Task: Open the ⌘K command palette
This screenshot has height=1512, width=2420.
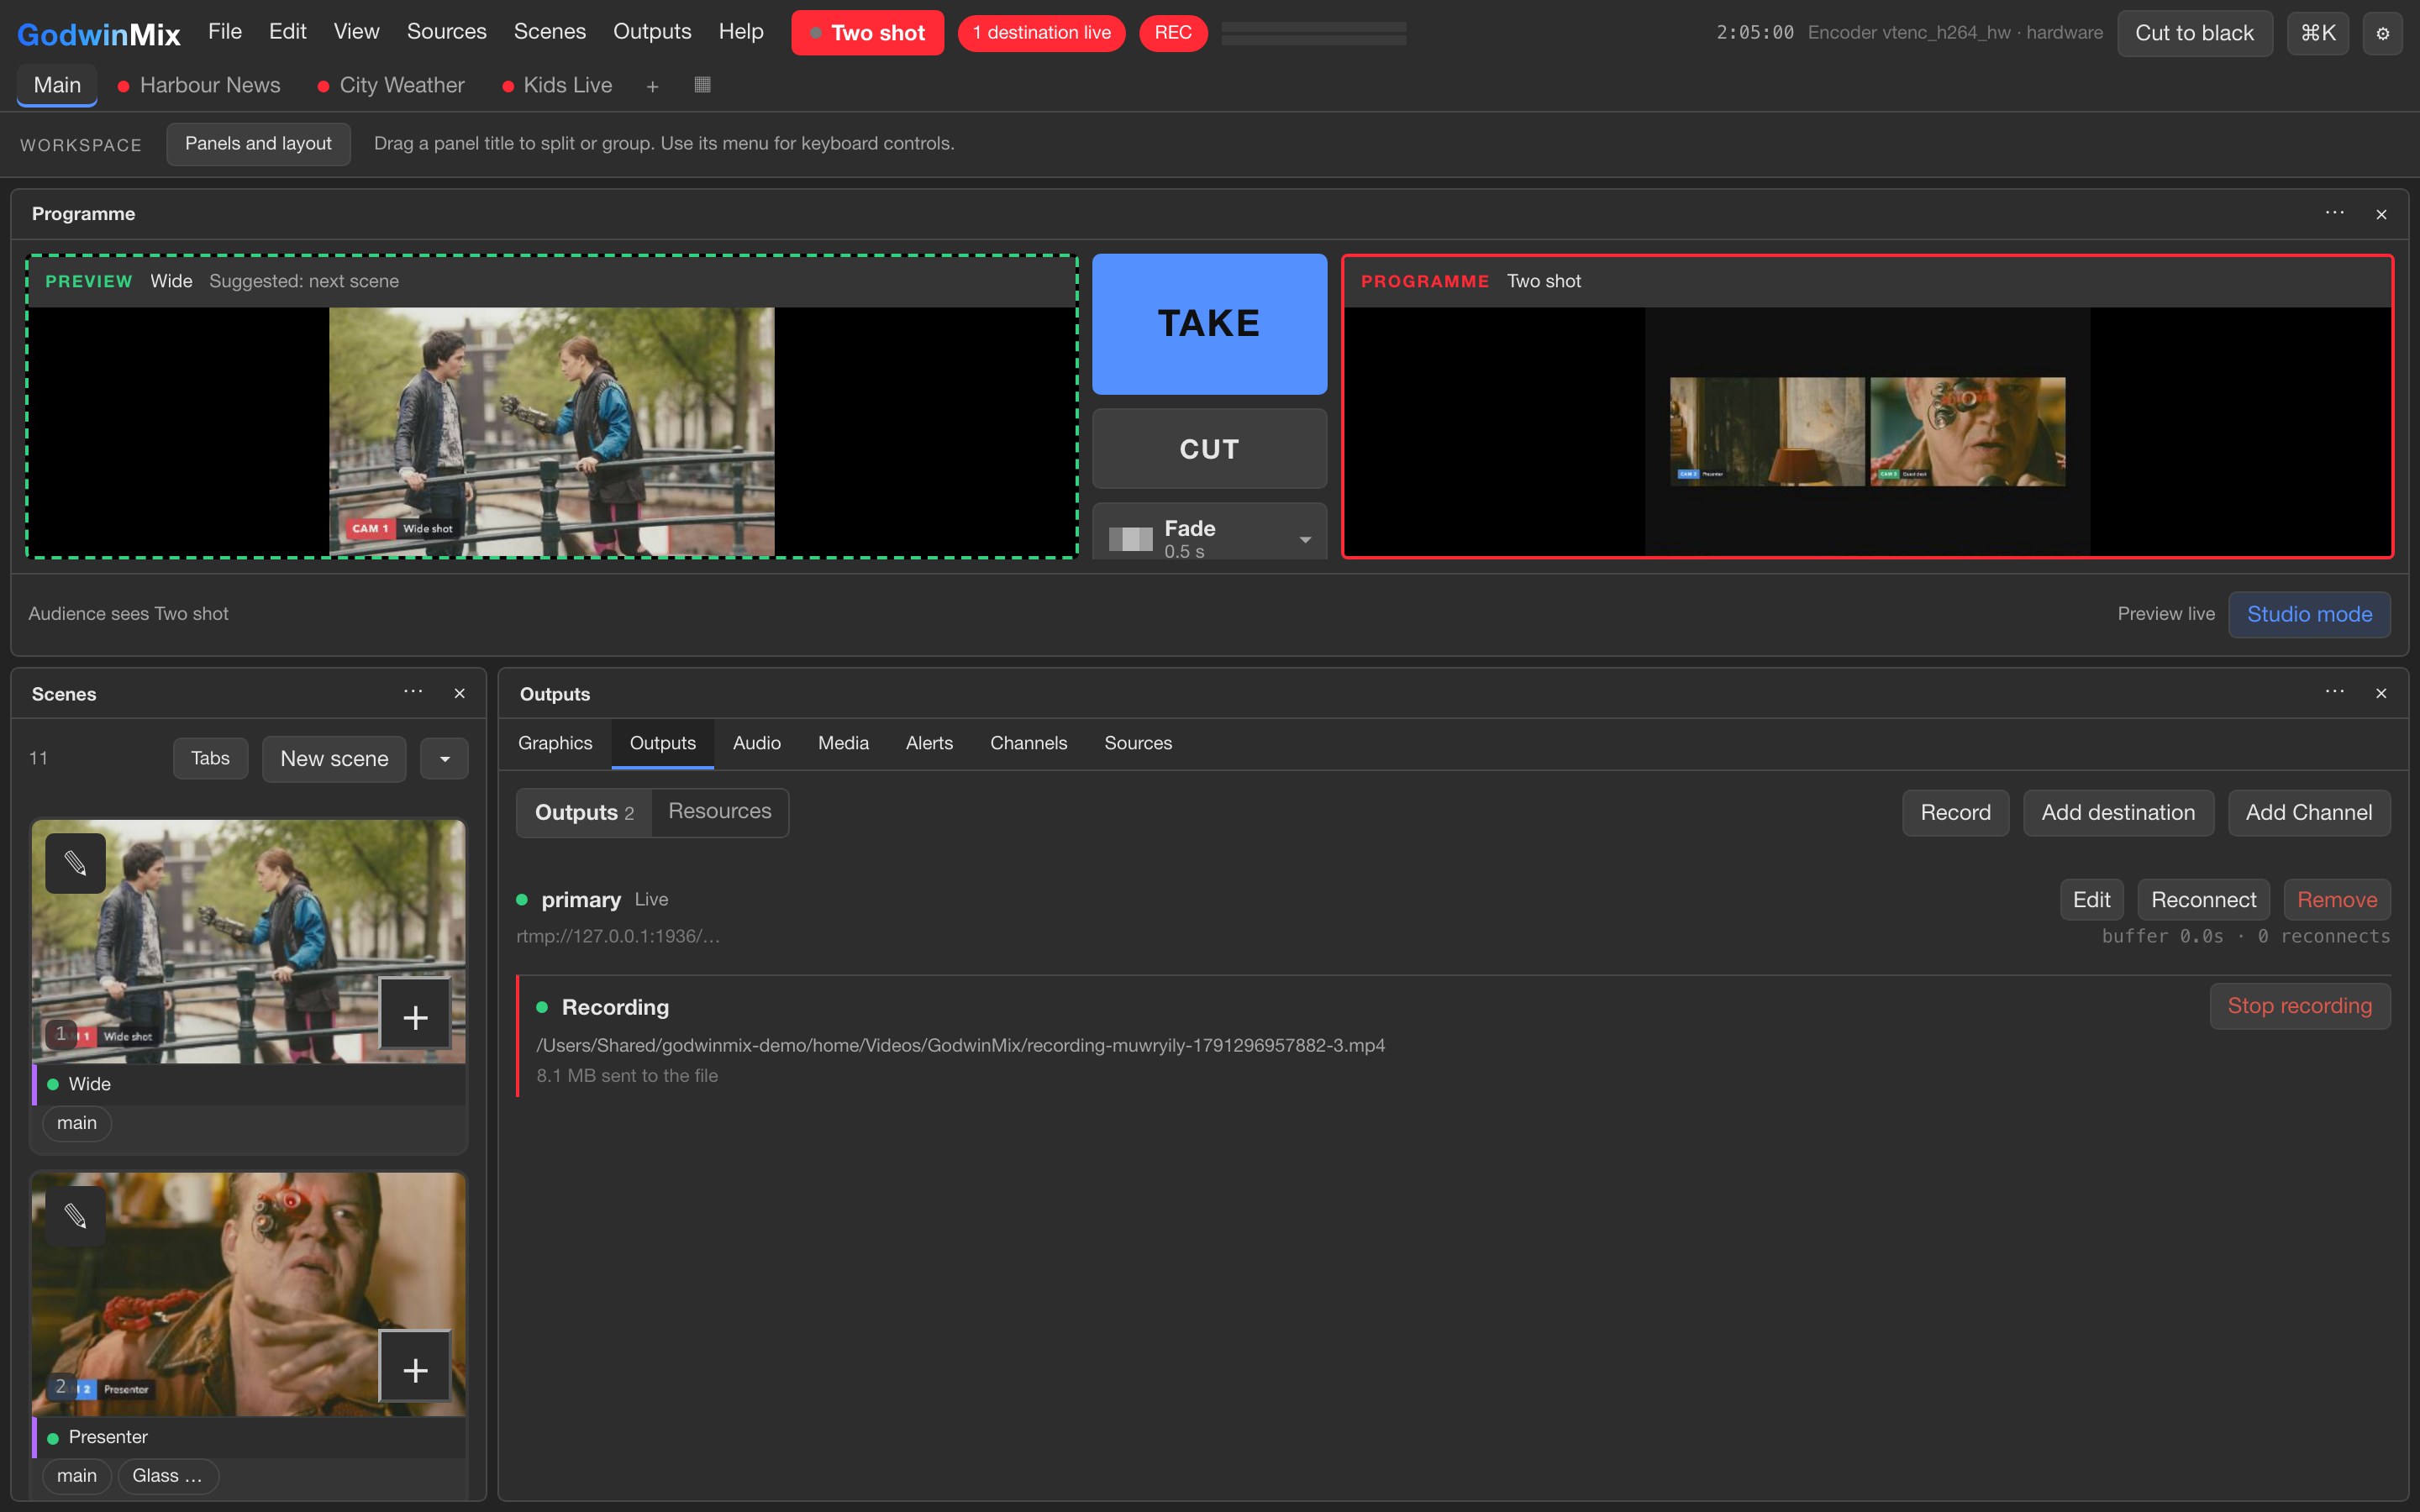Action: (x=2317, y=33)
